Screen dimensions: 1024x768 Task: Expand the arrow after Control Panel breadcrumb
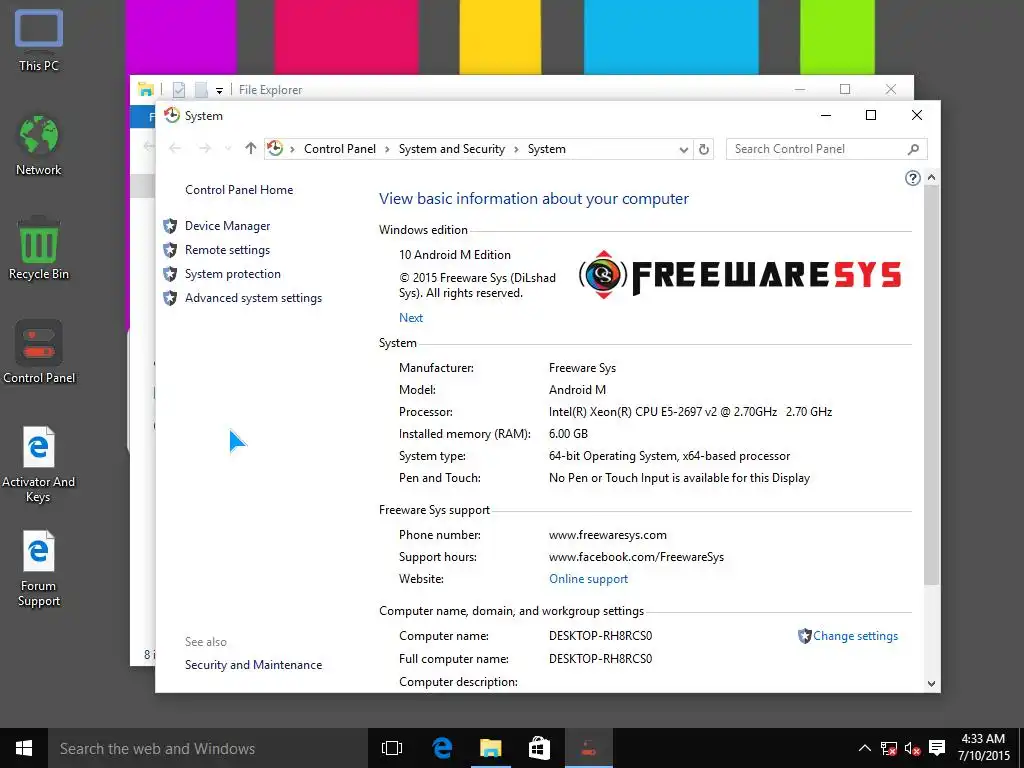[x=387, y=149]
